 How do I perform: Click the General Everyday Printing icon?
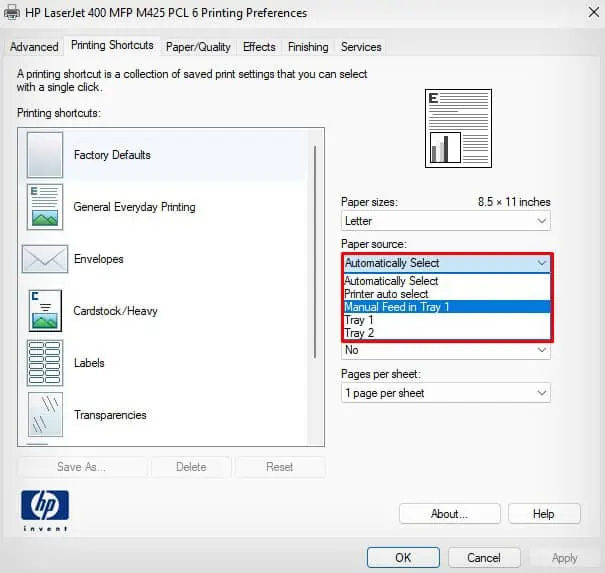click(45, 207)
